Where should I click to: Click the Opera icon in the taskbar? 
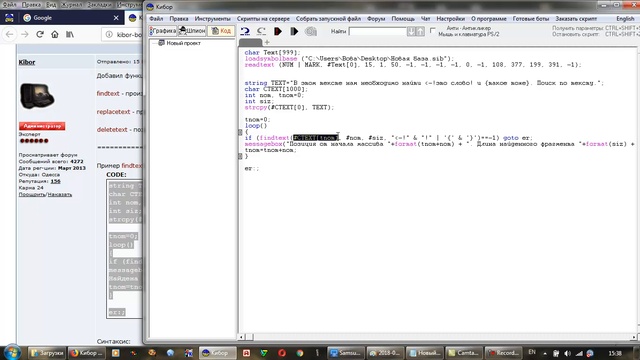tap(282, 353)
